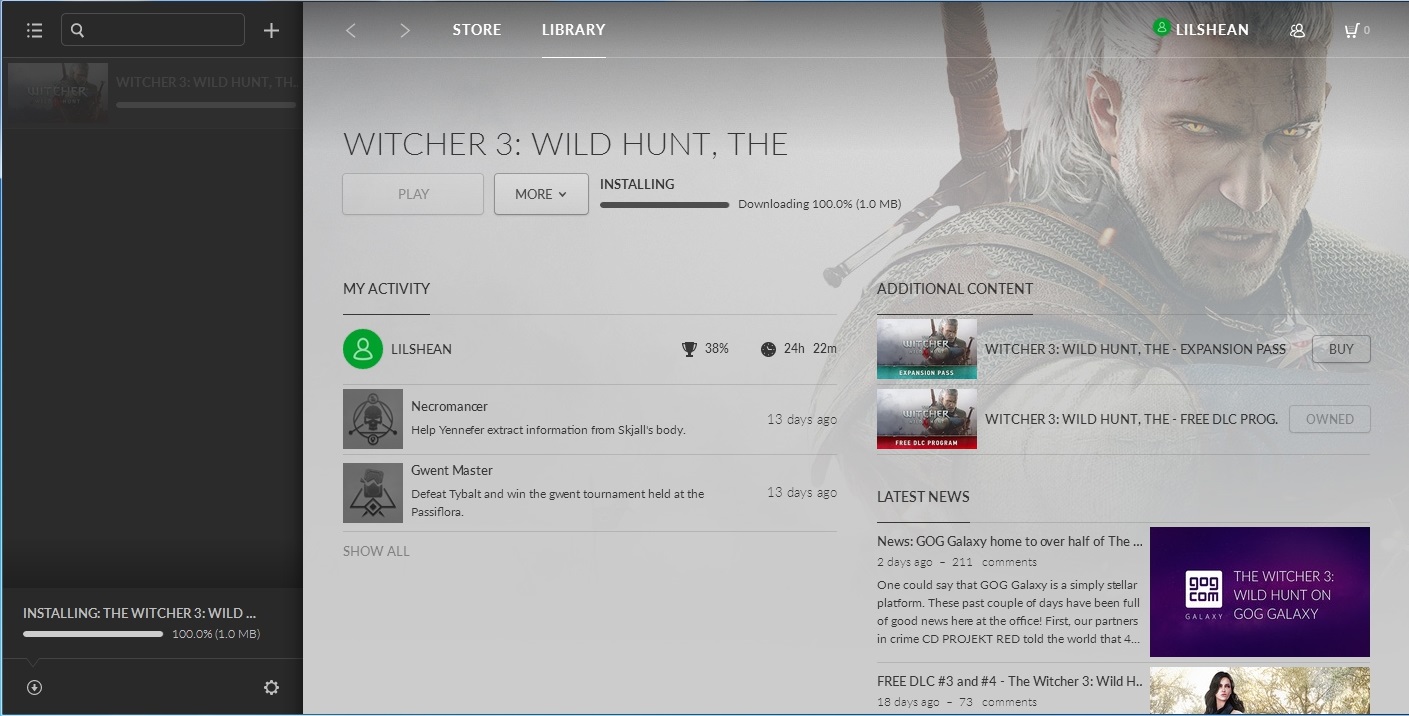Click the green LILSHEAN avatar in header
1409x716 pixels.
[x=1161, y=28]
